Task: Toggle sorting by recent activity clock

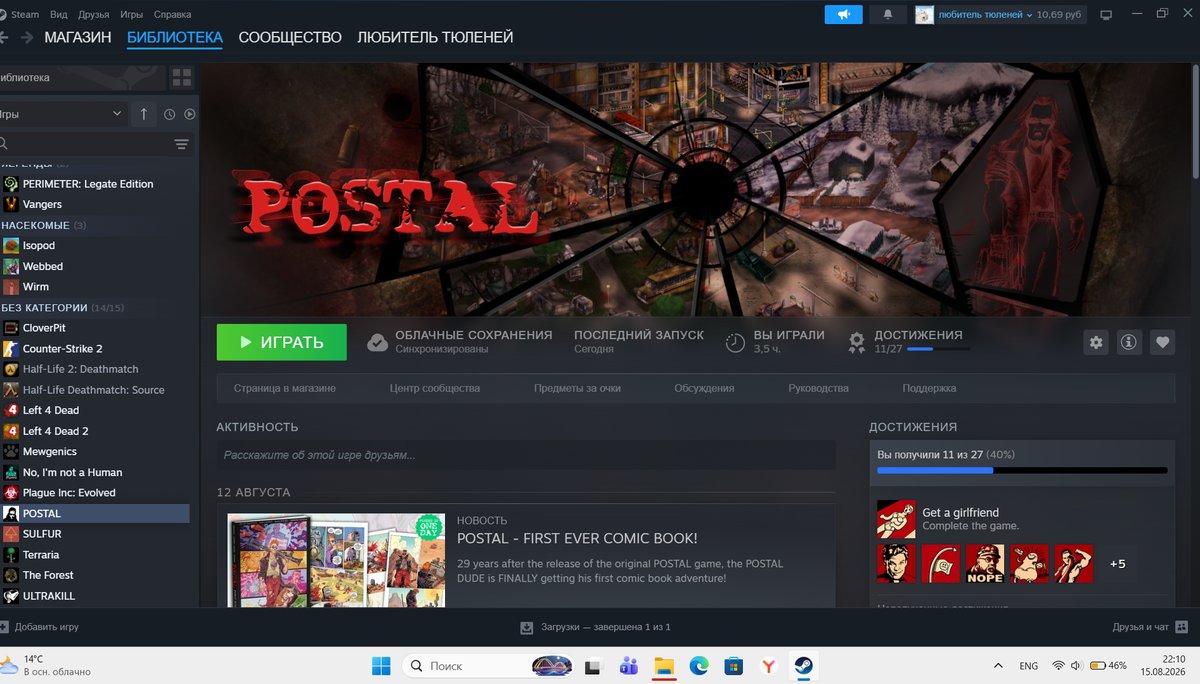Action: [169, 114]
